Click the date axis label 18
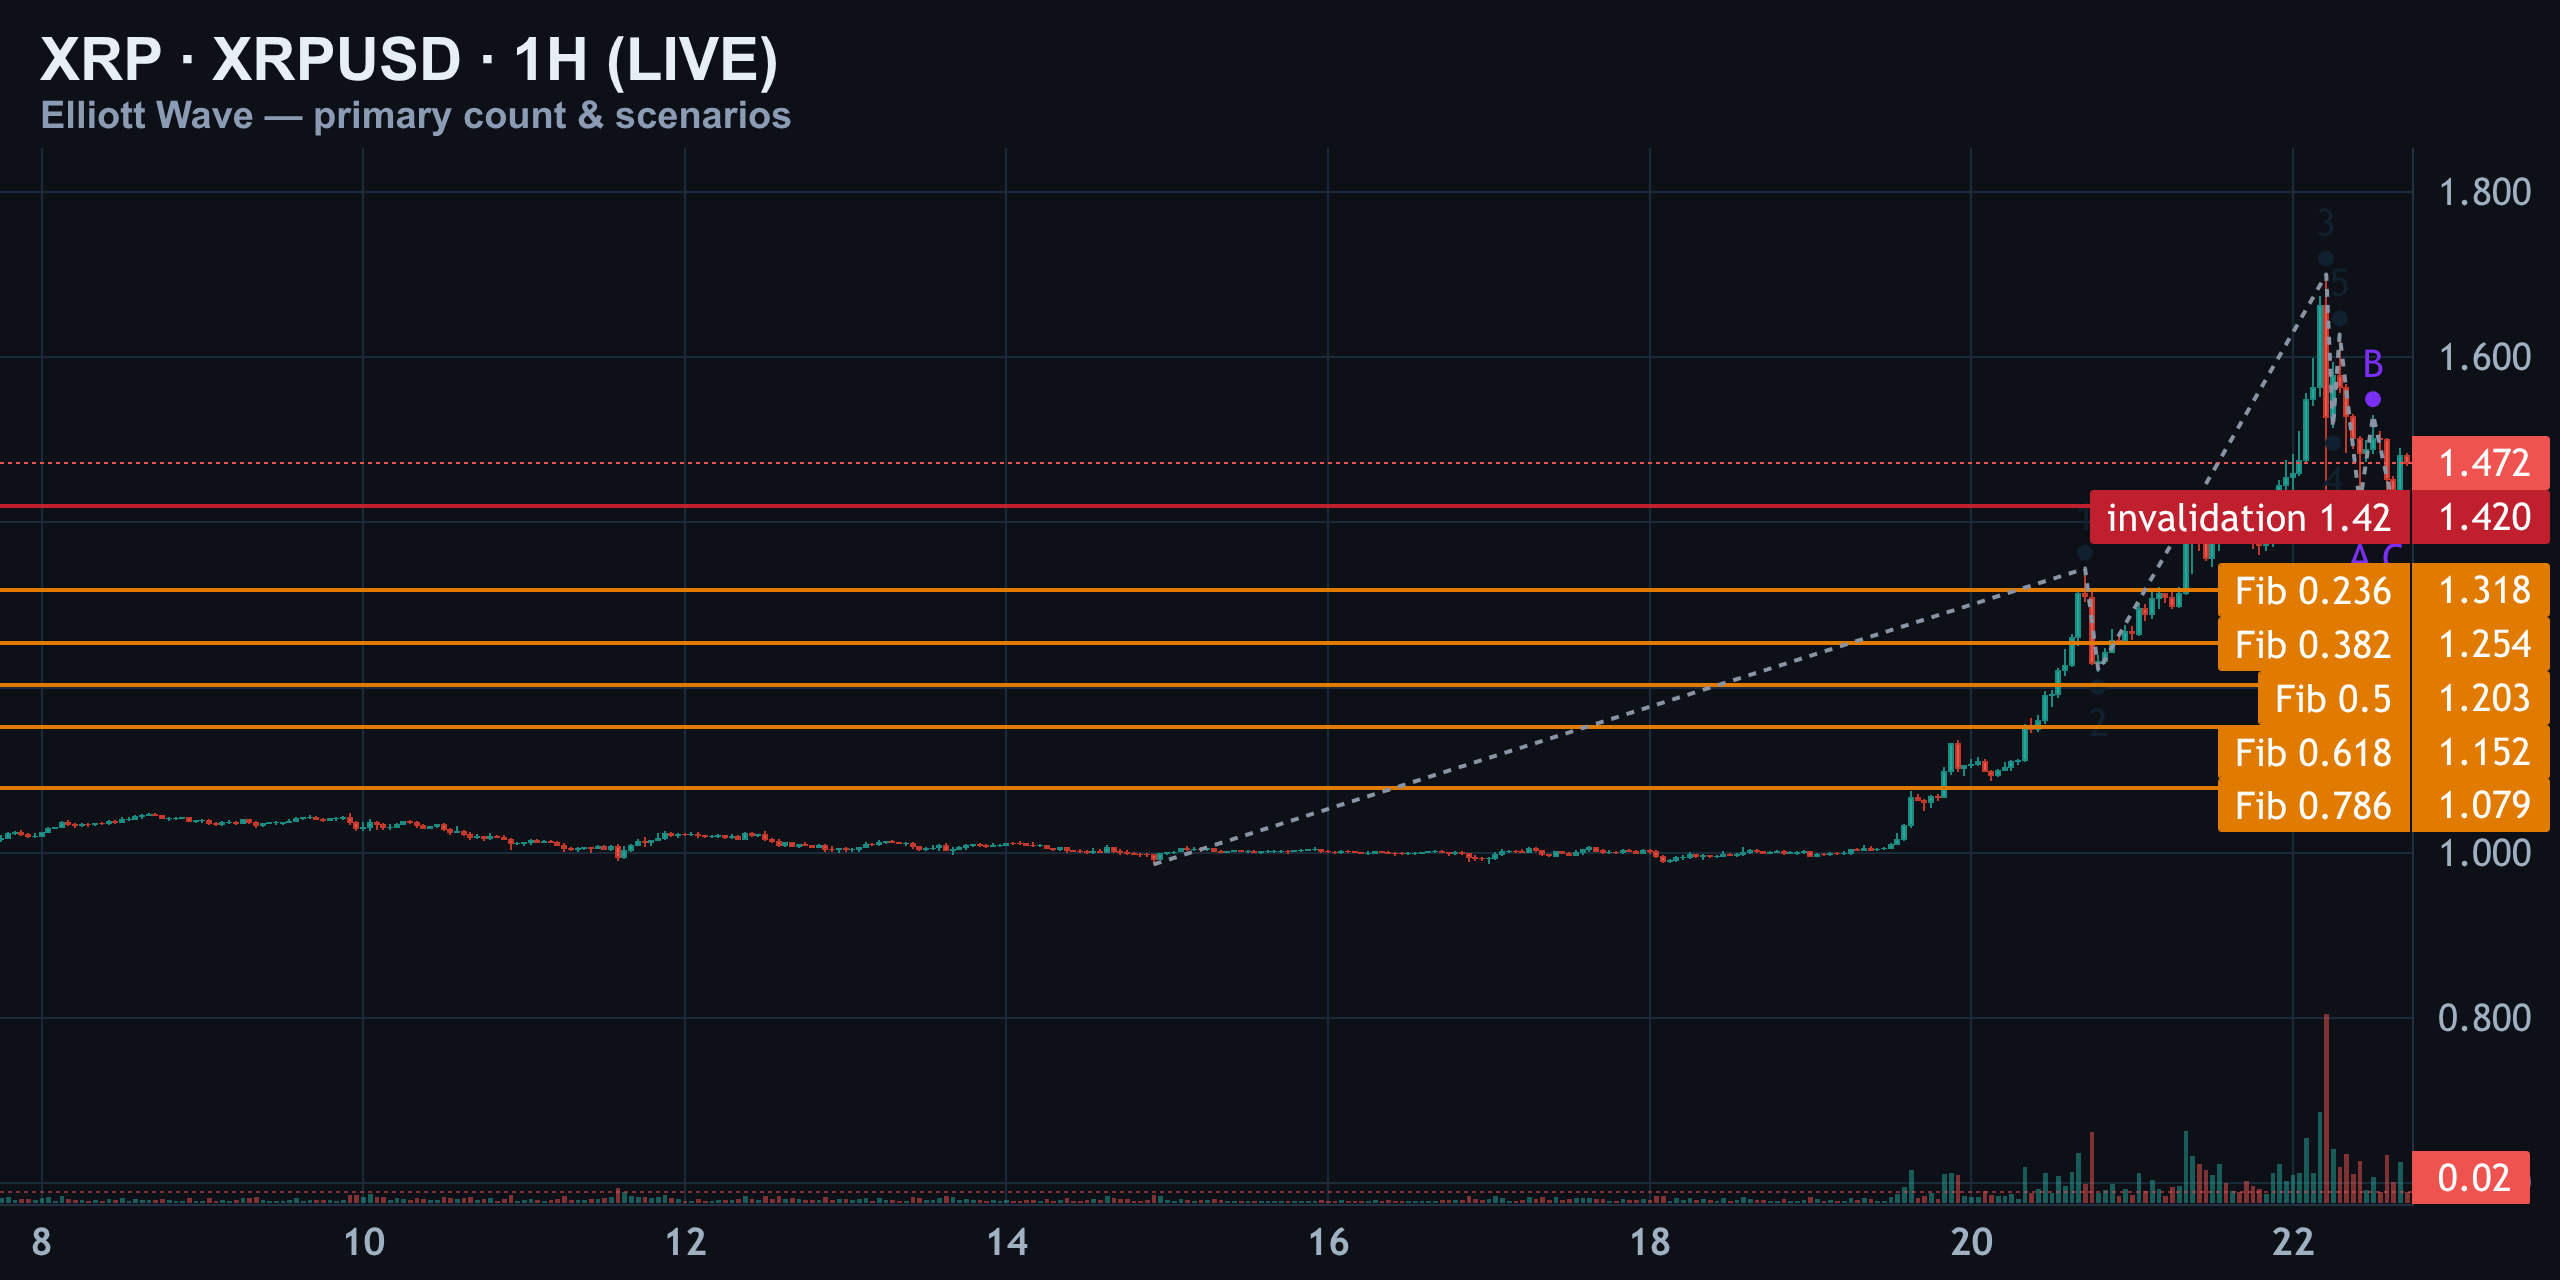 (x=1650, y=1242)
